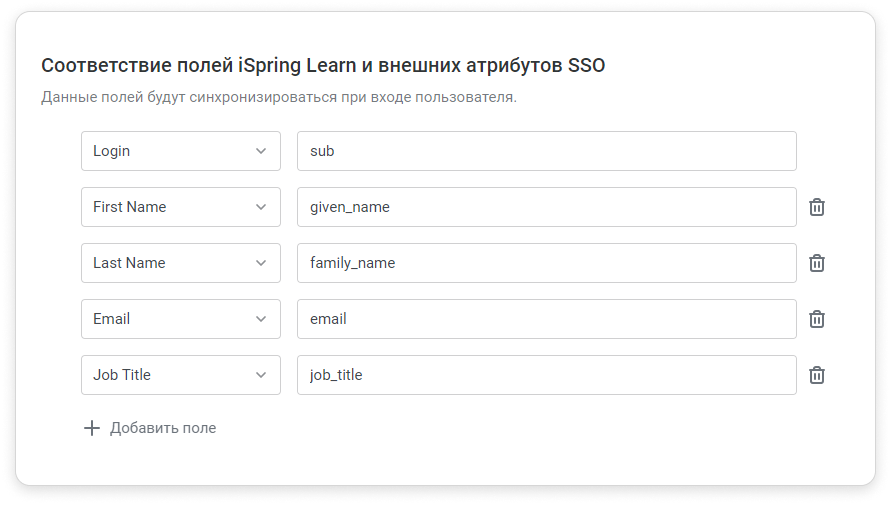Expand the Email field dropdown

(x=181, y=319)
